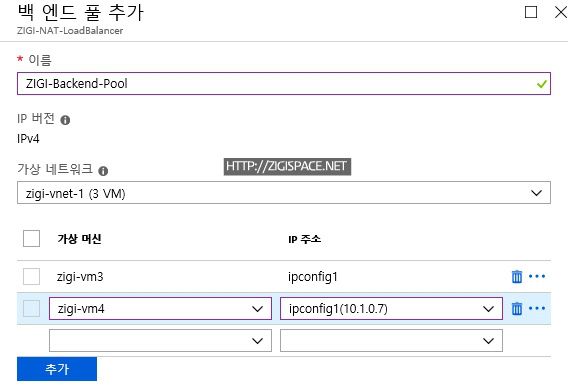Screen dimensions: 568x390
Task: Click the IP 주소 column header
Action: click(304, 239)
